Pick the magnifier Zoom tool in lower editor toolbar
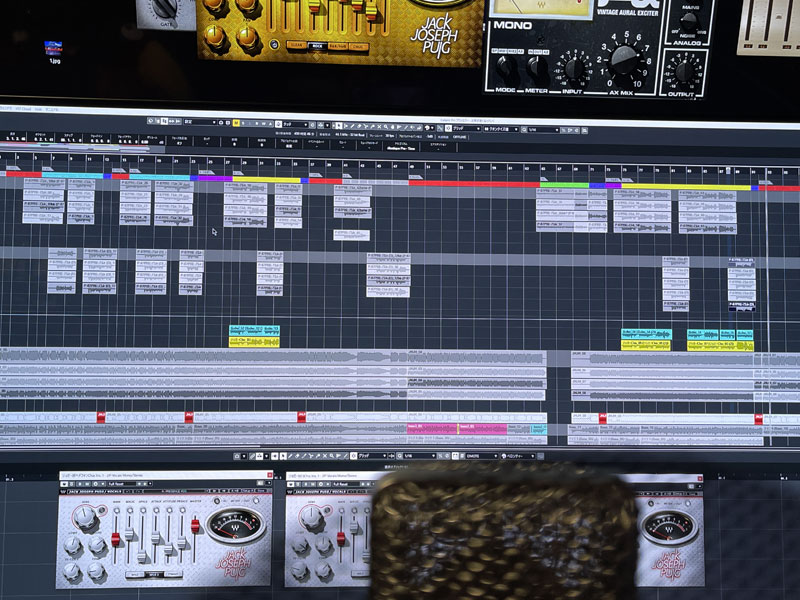Image resolution: width=800 pixels, height=600 pixels. (x=331, y=456)
